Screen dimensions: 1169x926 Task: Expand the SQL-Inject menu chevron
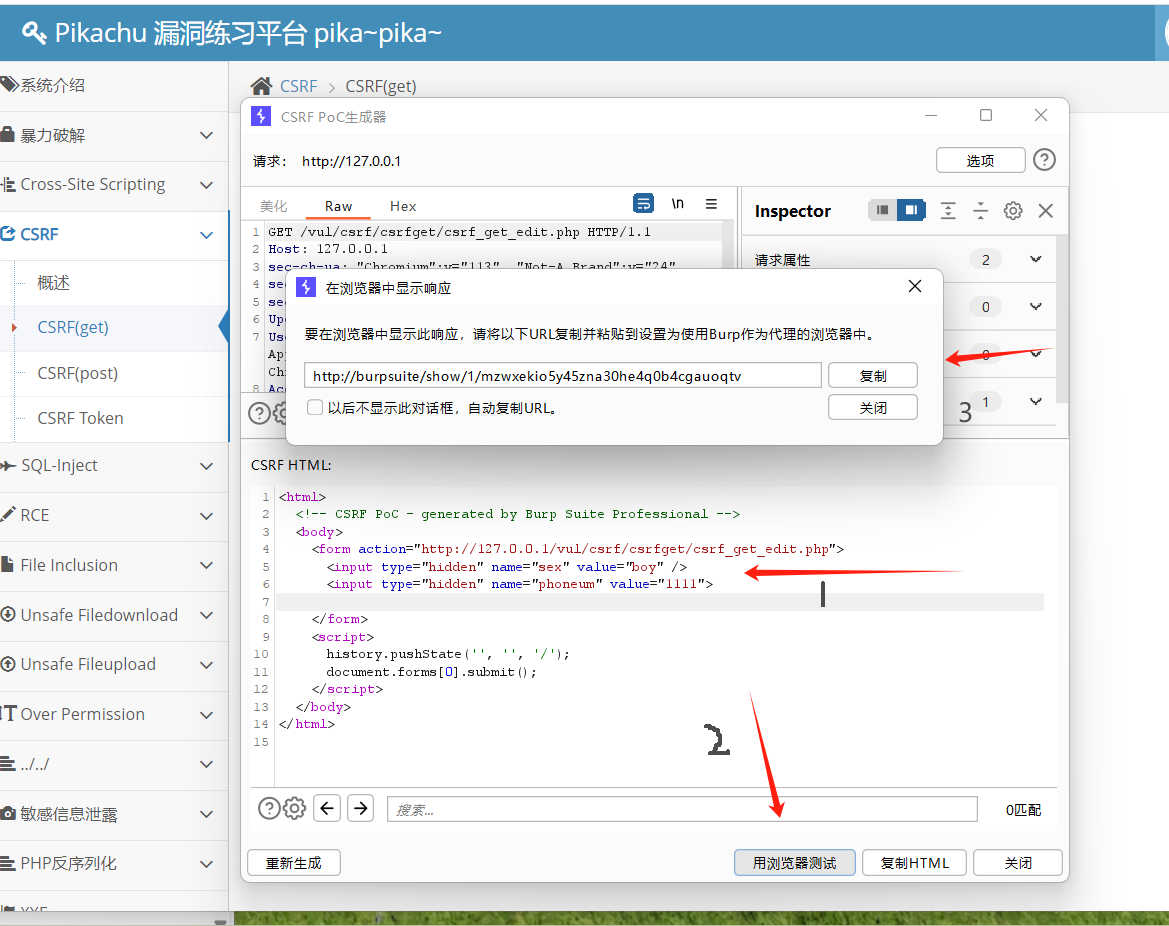tap(207, 466)
